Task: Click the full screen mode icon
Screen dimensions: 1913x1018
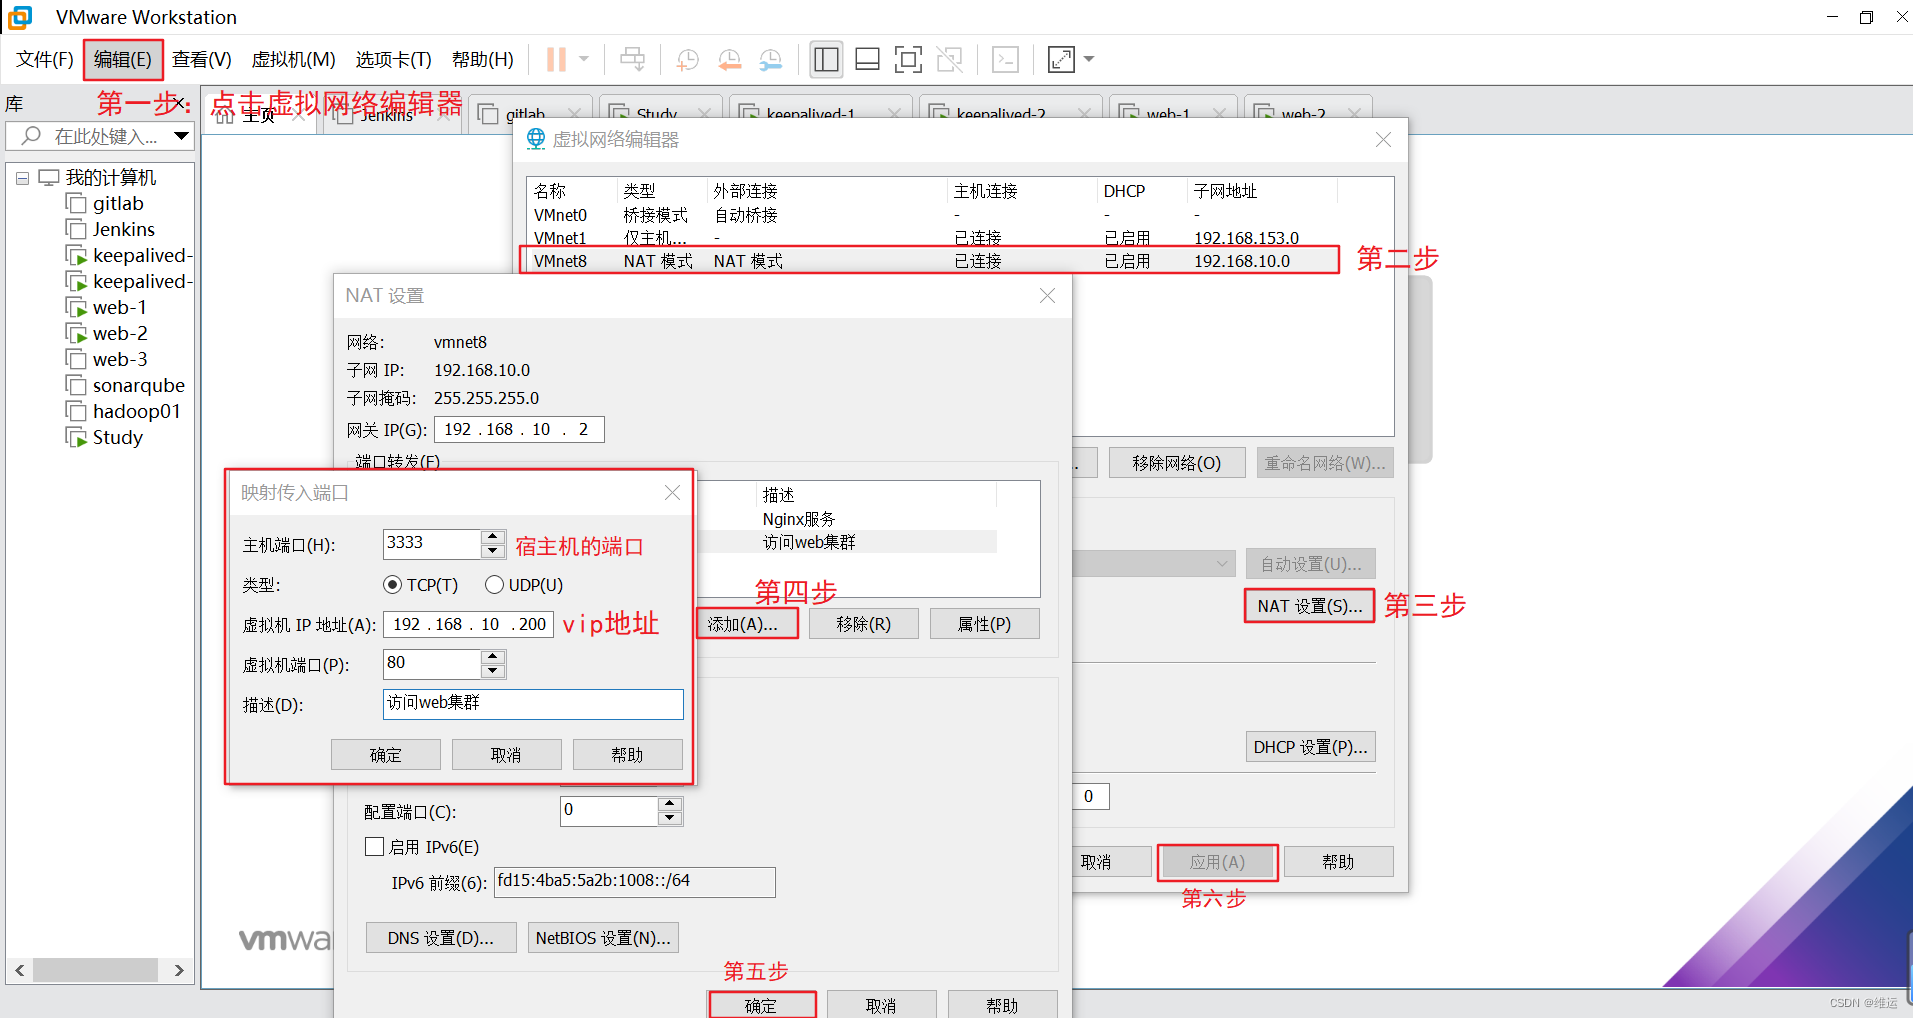Action: pos(908,60)
